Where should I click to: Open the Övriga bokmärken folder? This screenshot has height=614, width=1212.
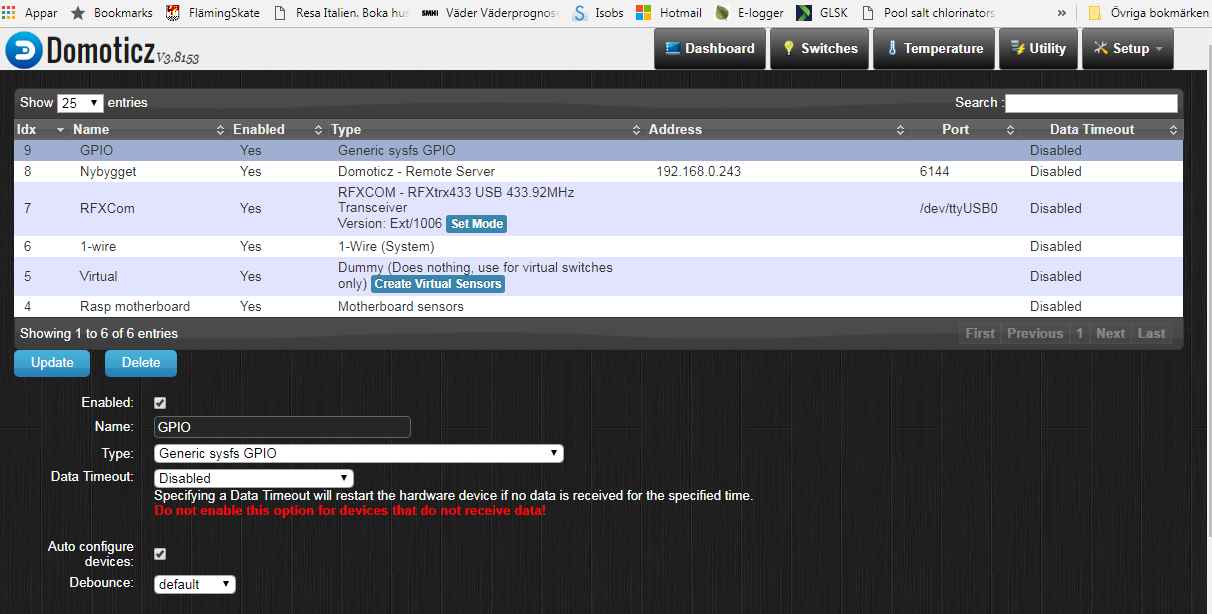tap(1148, 14)
